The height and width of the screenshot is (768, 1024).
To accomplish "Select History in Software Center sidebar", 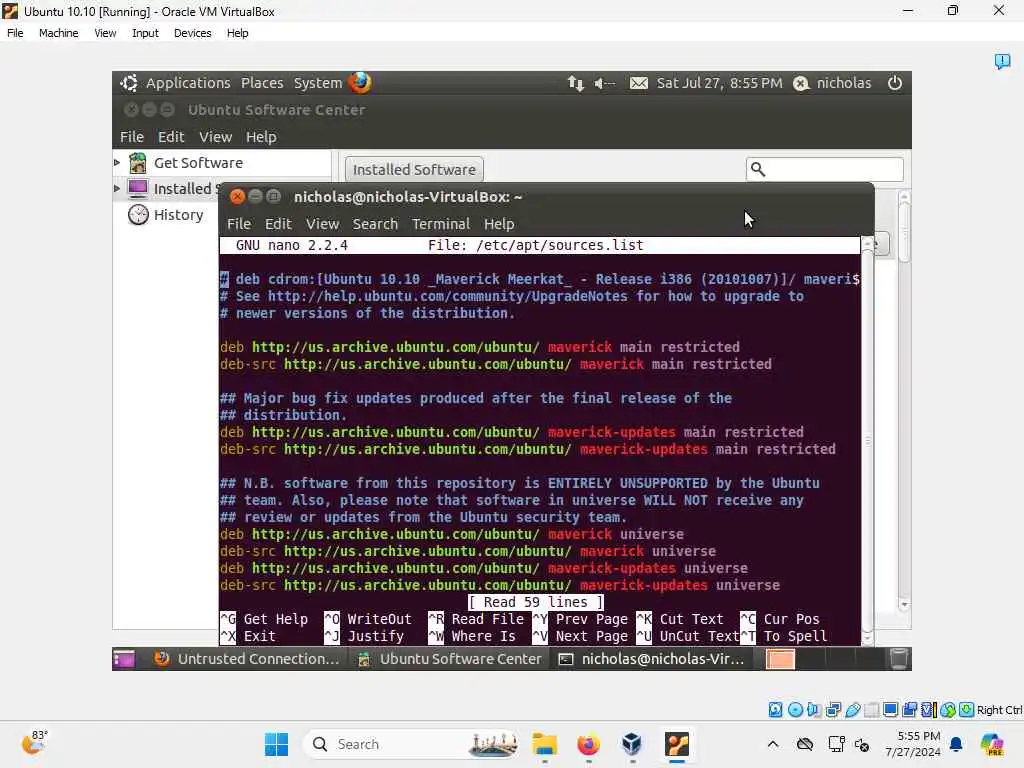I will tap(178, 215).
